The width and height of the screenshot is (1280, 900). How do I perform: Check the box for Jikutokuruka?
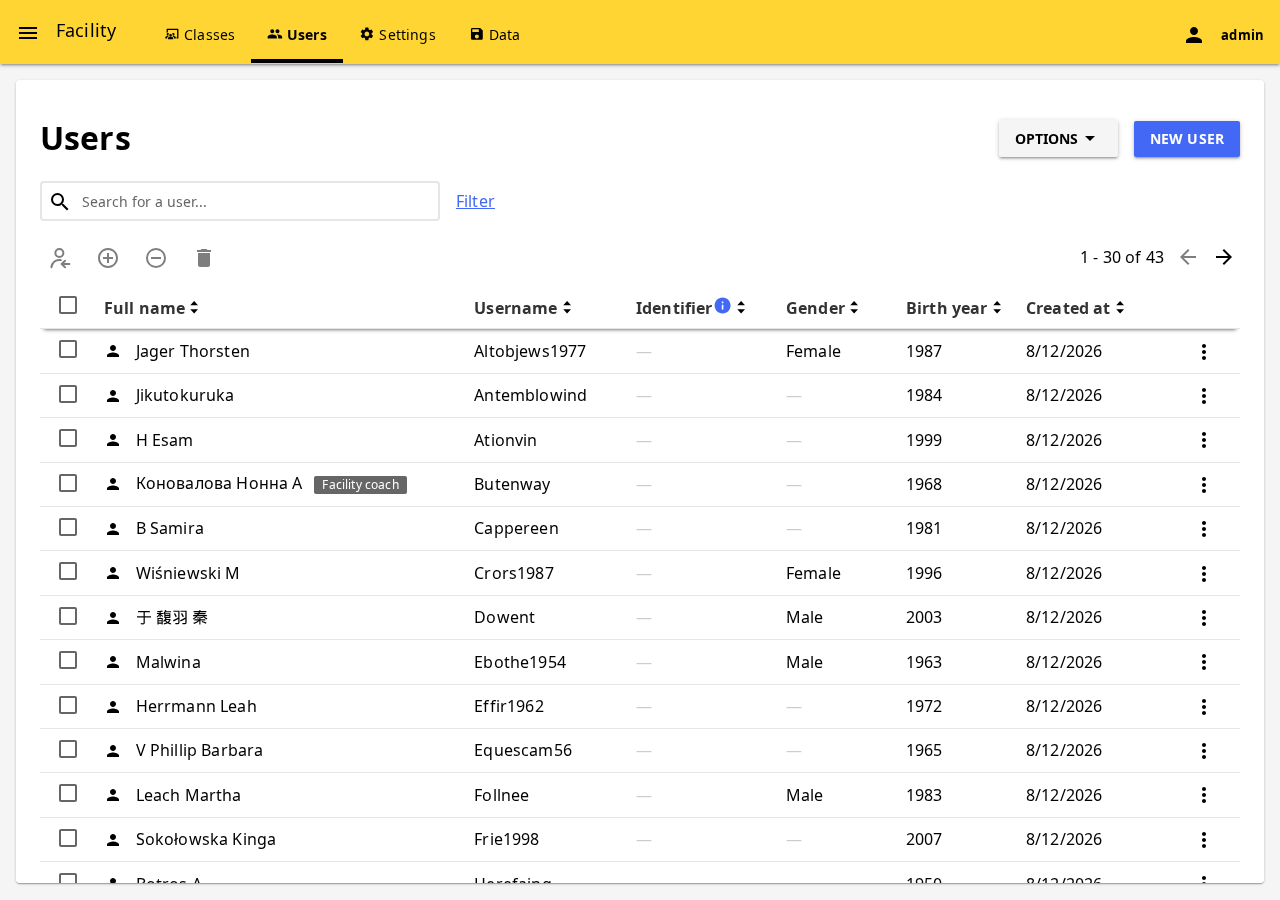pos(68,394)
